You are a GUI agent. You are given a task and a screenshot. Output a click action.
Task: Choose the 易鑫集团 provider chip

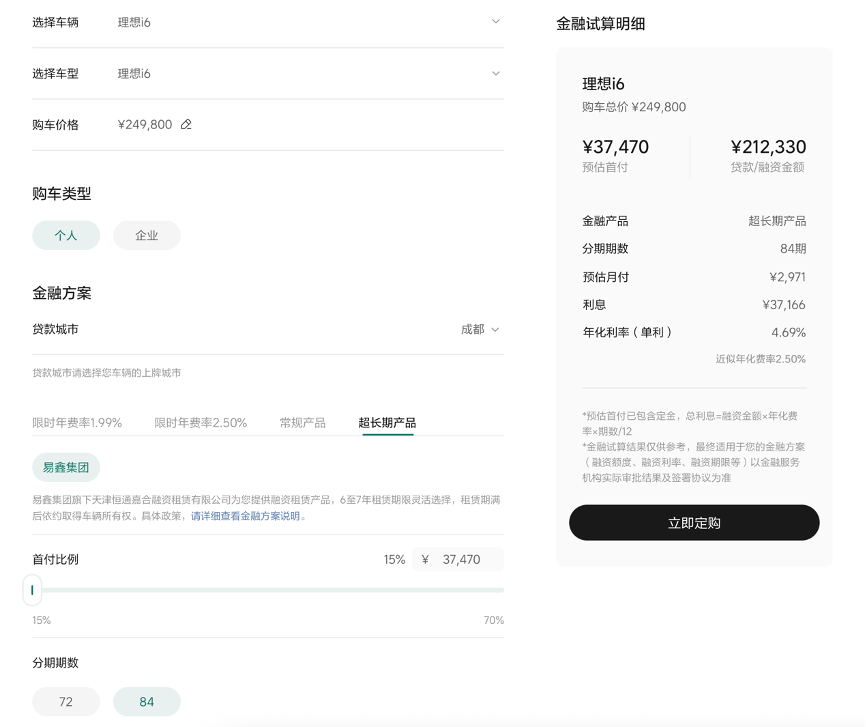pyautogui.click(x=66, y=467)
